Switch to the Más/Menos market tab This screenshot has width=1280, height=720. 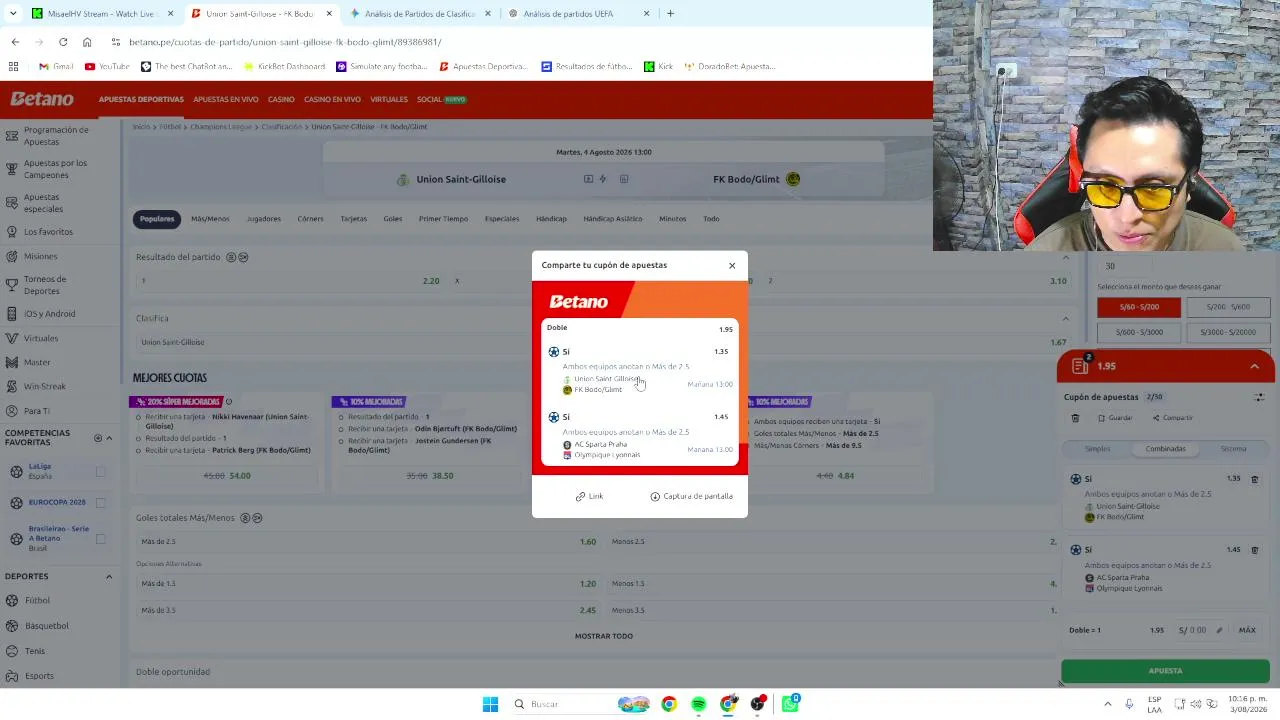point(210,219)
